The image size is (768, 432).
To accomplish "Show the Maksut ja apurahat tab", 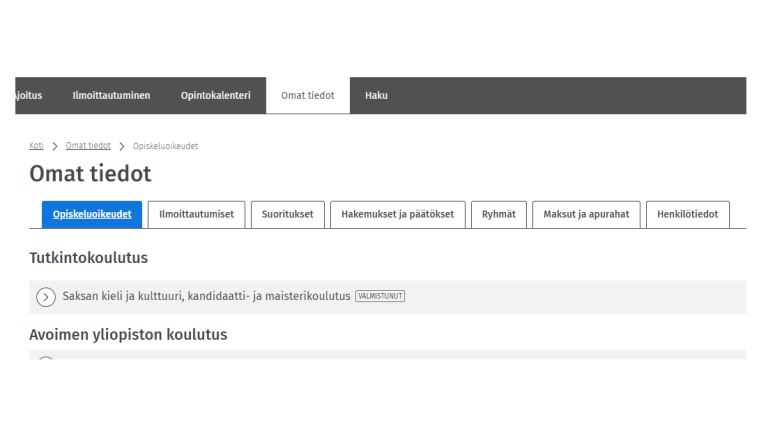I will (x=586, y=214).
